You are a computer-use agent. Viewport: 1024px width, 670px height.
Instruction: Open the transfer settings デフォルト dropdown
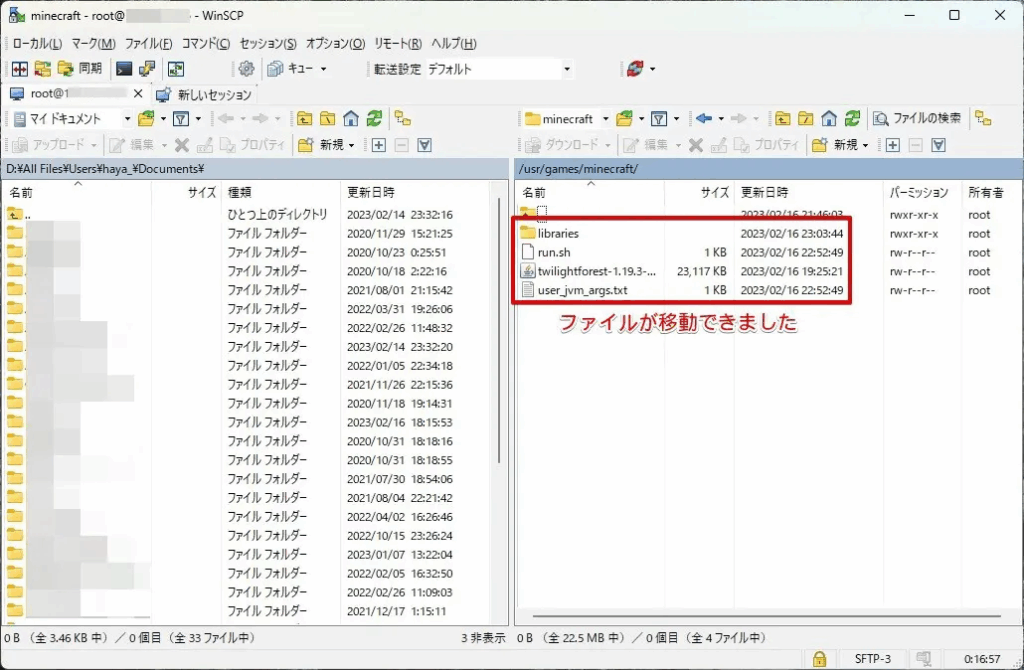pyautogui.click(x=566, y=69)
